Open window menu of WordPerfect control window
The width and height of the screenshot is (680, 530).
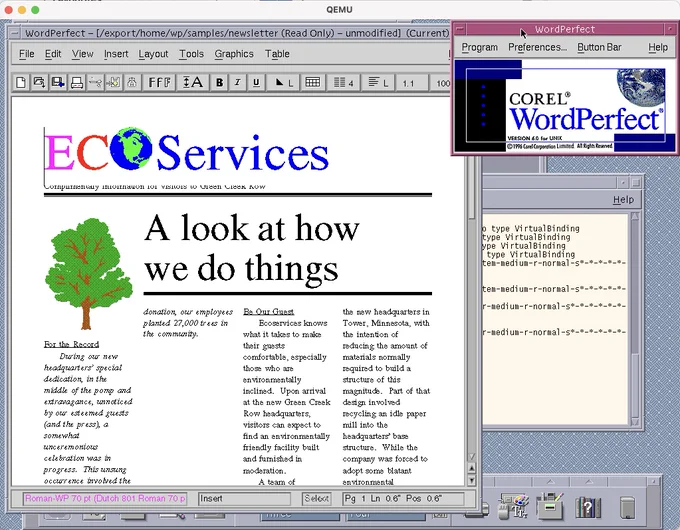click(460, 29)
